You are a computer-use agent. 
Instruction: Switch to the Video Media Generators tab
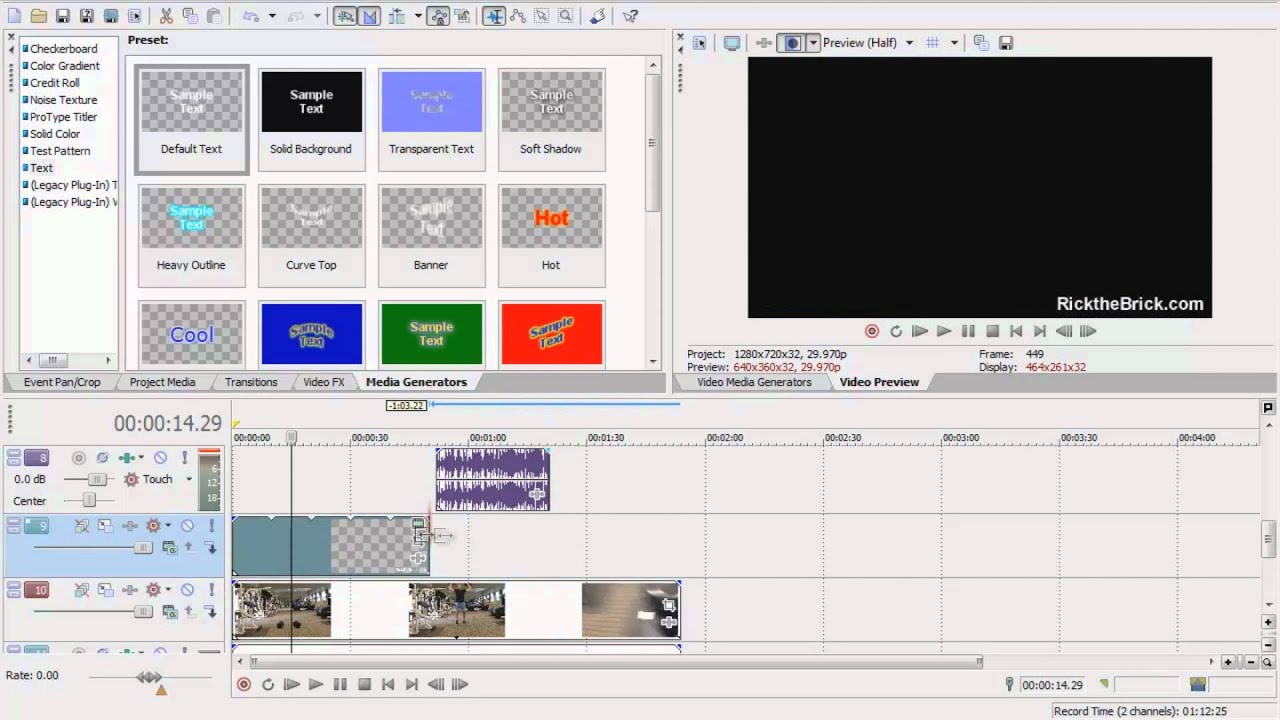click(754, 382)
